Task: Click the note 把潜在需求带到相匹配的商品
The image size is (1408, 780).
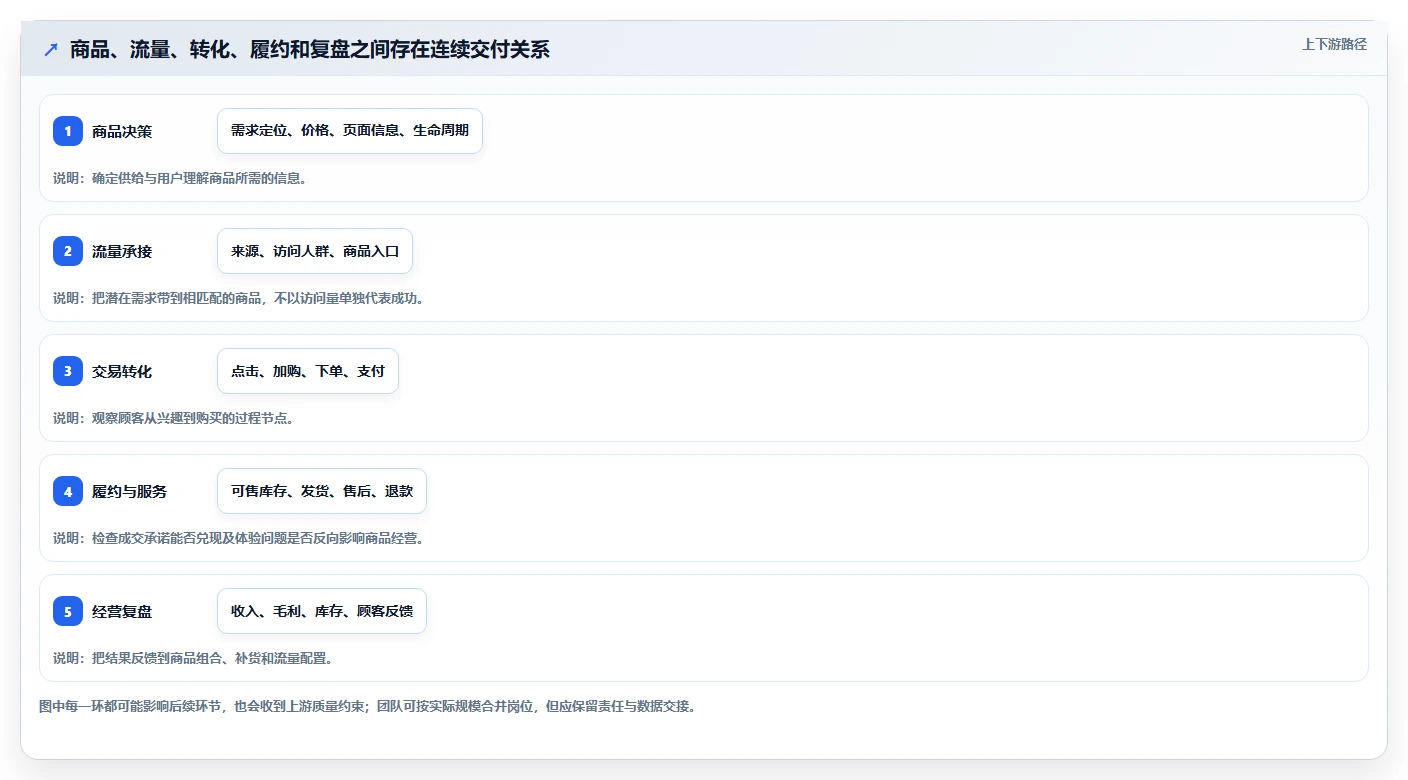Action: click(239, 298)
